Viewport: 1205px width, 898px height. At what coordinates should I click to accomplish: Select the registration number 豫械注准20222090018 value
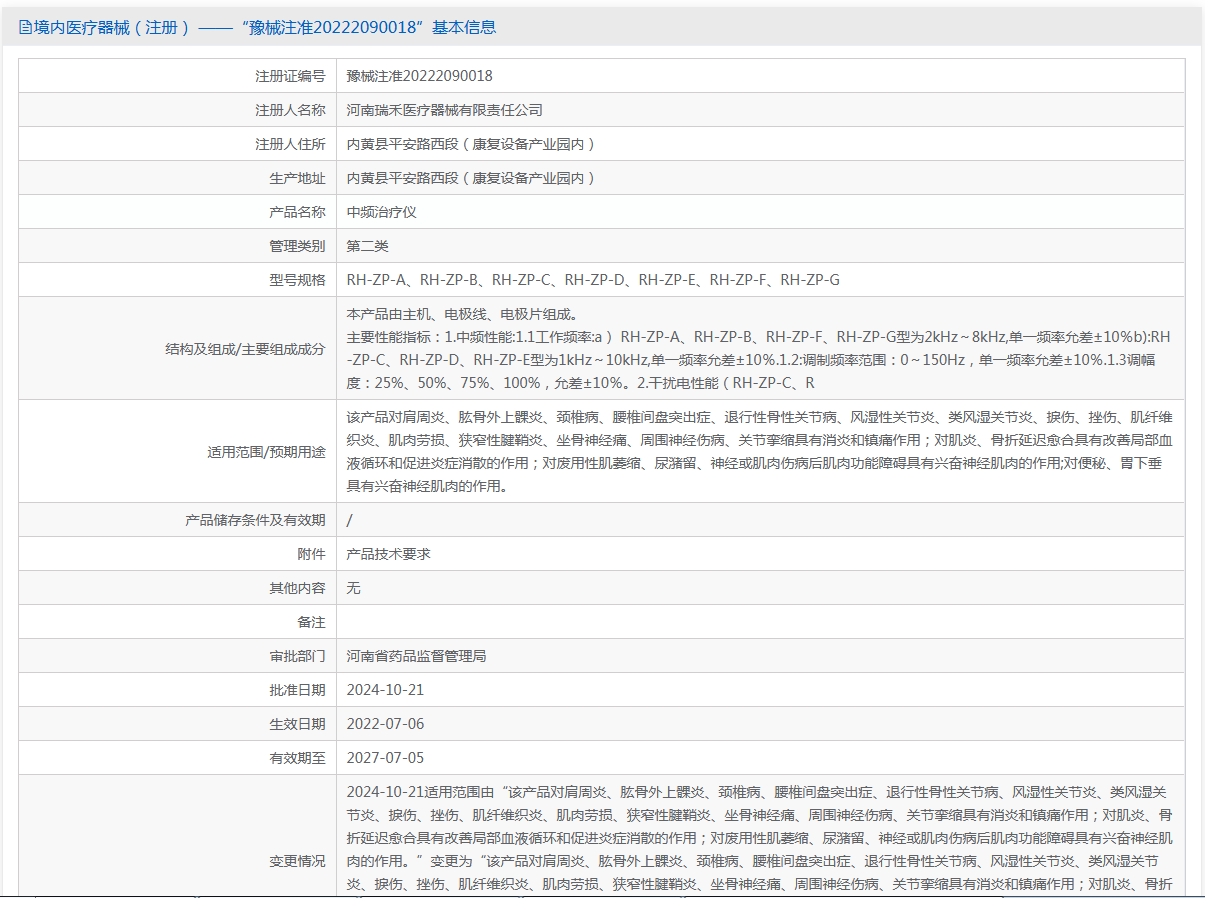419,76
